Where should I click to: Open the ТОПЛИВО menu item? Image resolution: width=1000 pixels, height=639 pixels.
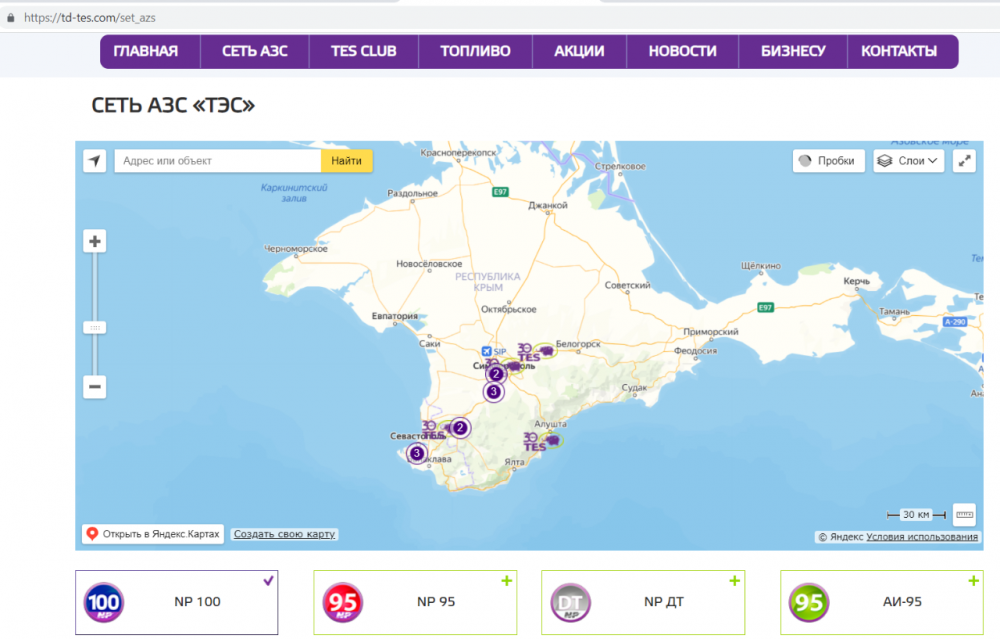pos(475,52)
